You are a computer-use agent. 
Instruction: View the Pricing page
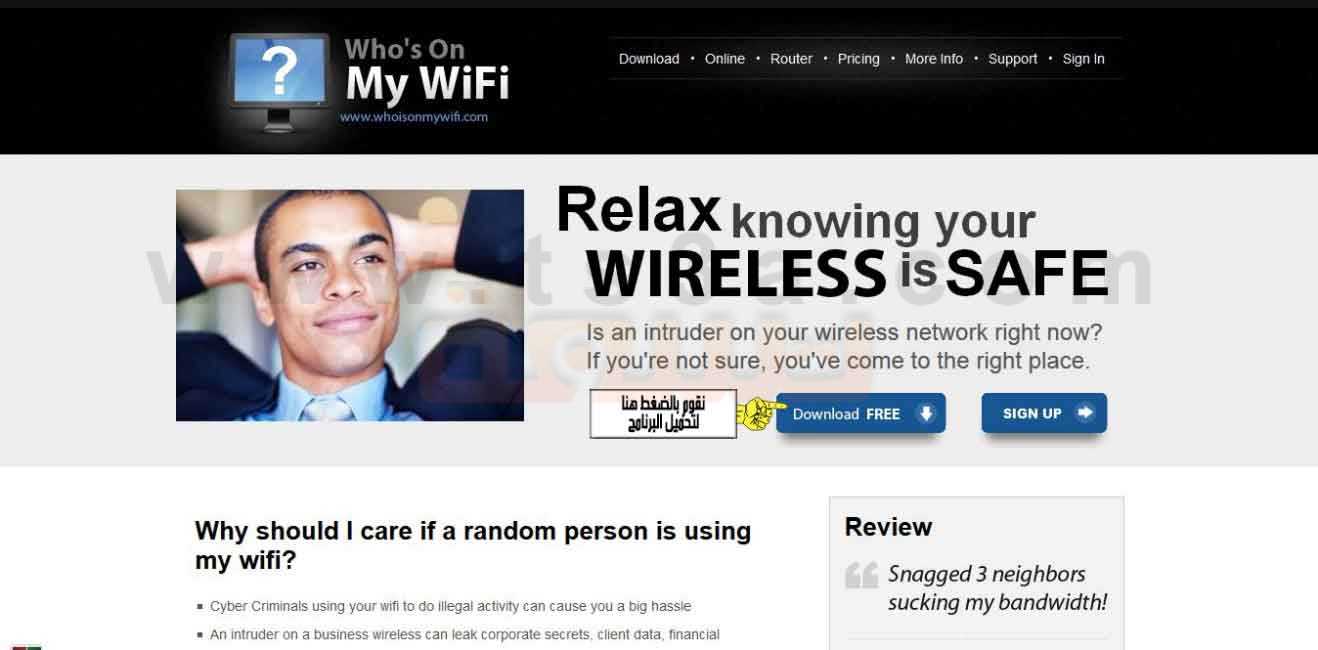858,59
